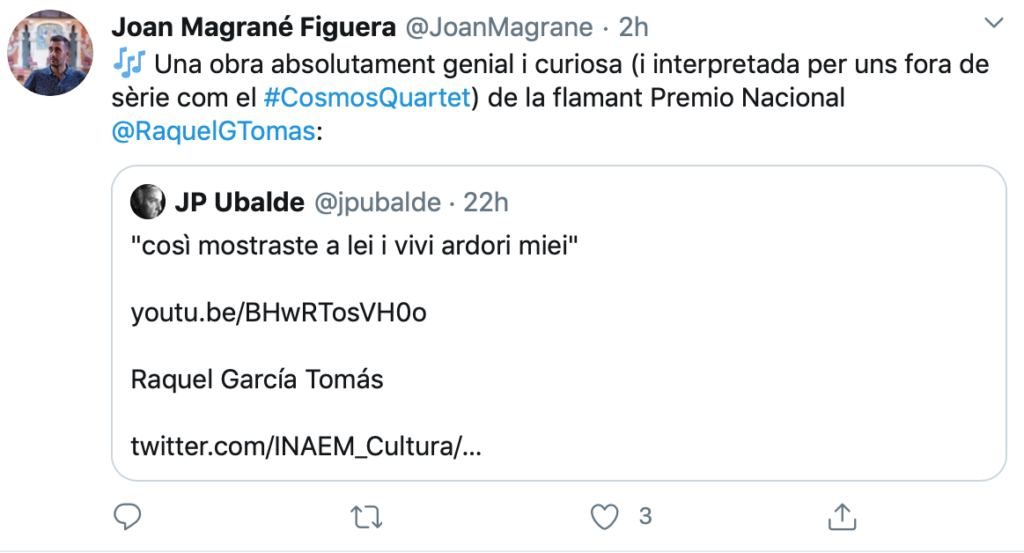Click the likes count number 3
This screenshot has width=1024, height=553.
click(645, 516)
